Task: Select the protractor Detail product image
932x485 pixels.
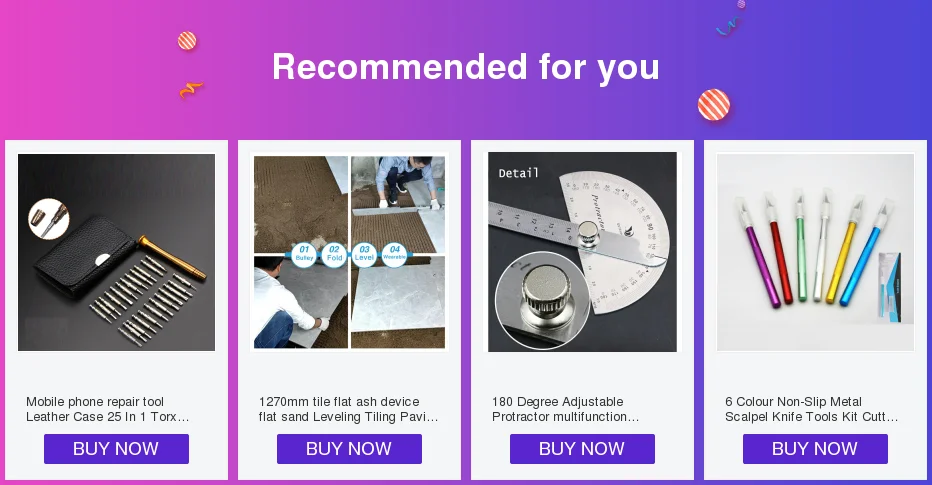Action: coord(582,252)
